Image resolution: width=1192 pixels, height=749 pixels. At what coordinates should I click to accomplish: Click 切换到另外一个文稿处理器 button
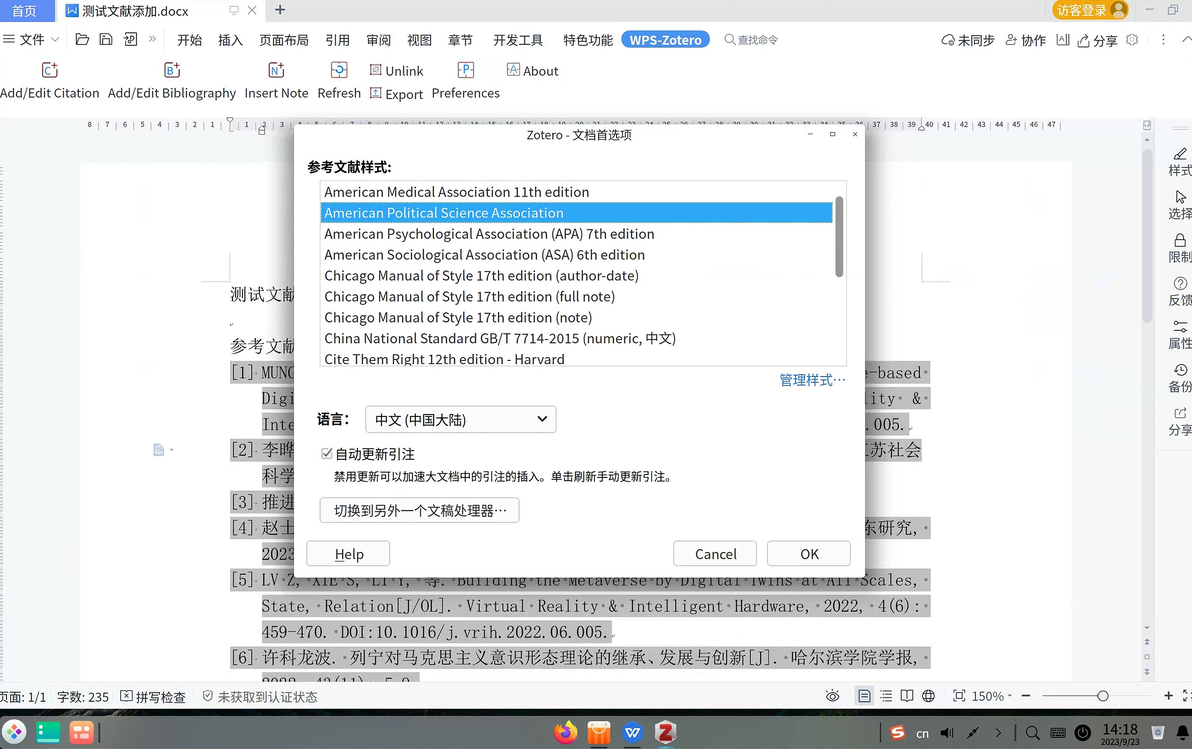click(420, 510)
